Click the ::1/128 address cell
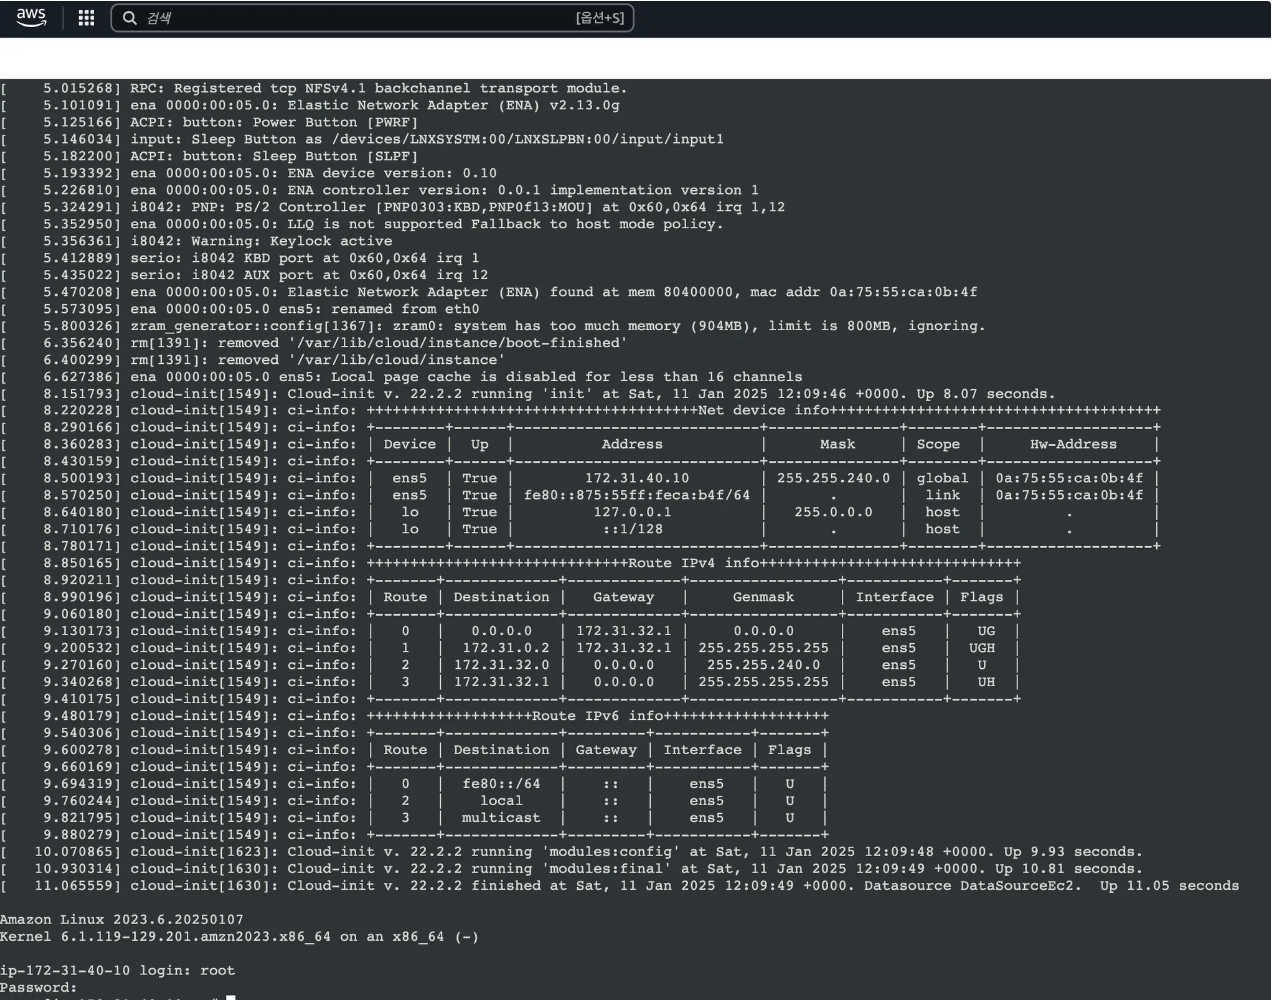Viewport: 1278px width, 1000px height. point(632,529)
